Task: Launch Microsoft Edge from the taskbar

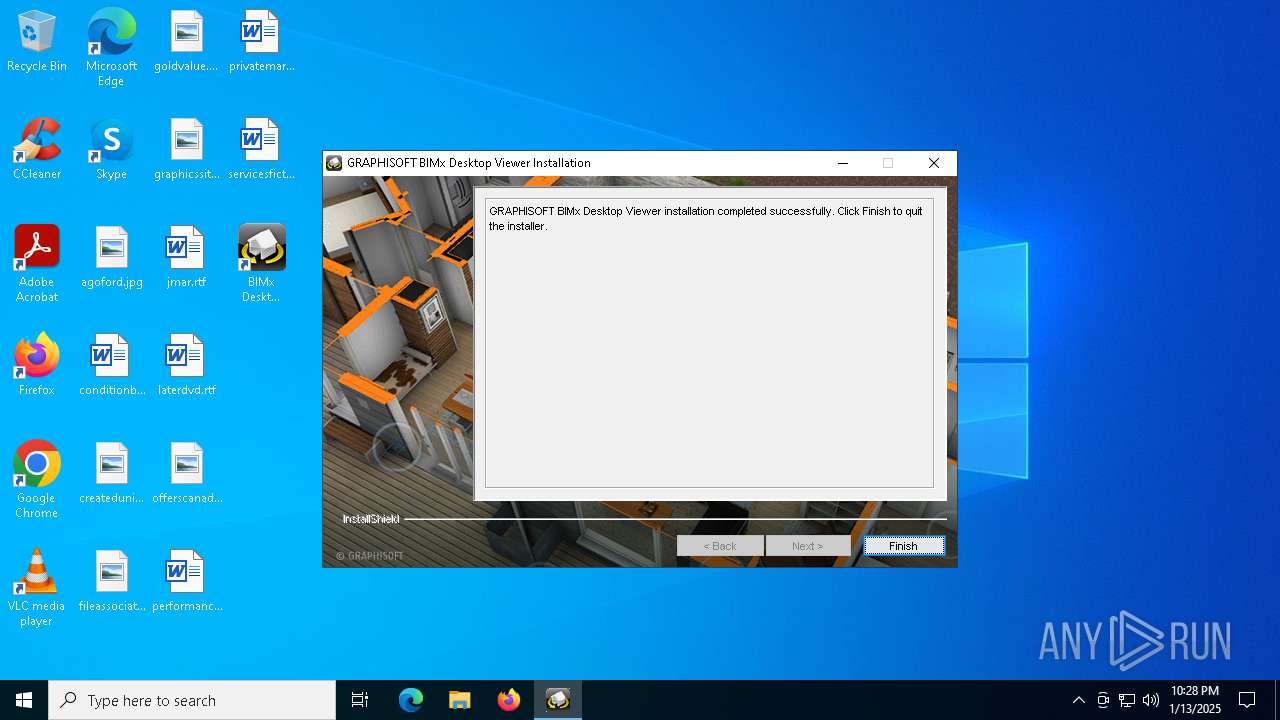Action: tap(411, 700)
